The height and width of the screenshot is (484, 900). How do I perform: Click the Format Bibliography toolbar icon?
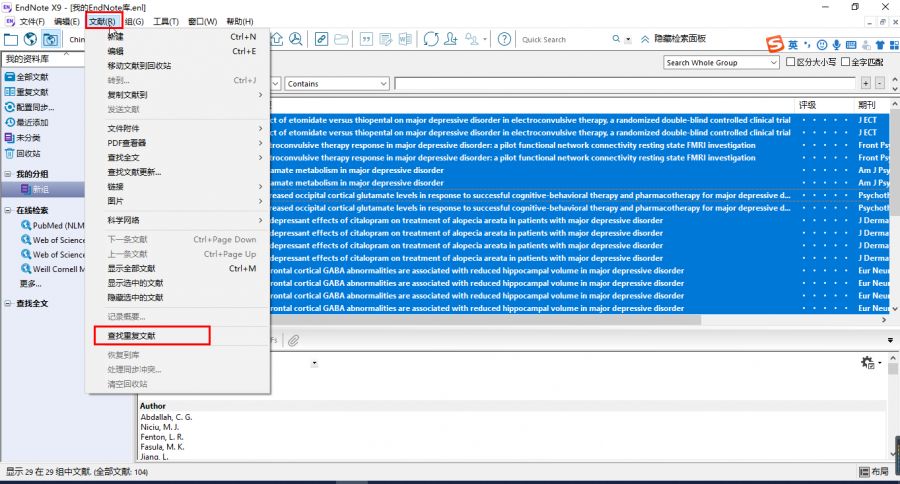[386, 39]
